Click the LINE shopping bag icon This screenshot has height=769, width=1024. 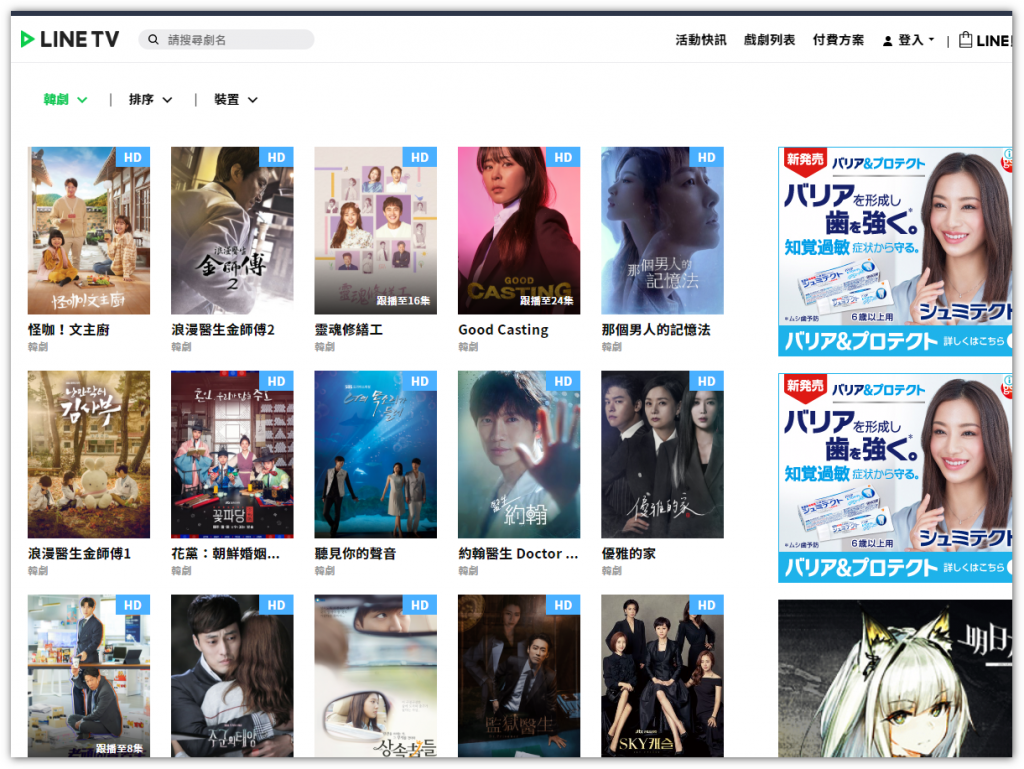click(965, 40)
